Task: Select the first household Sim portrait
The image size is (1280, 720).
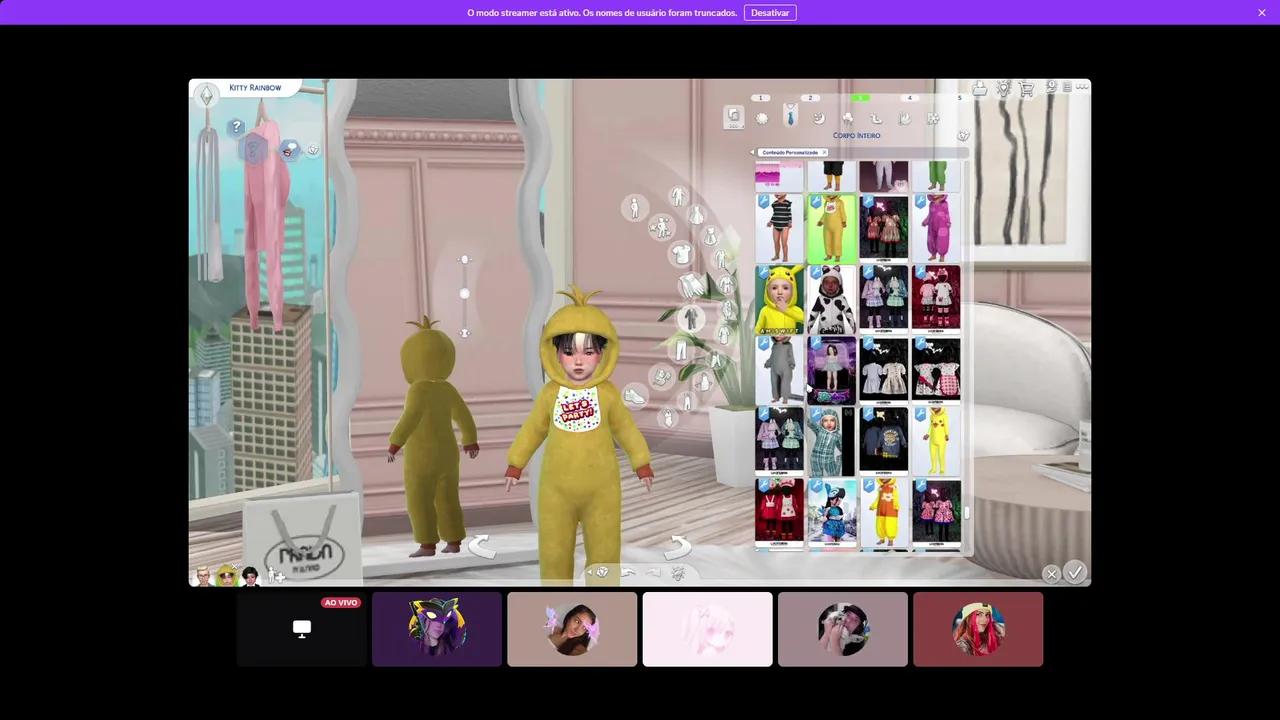Action: (x=203, y=576)
